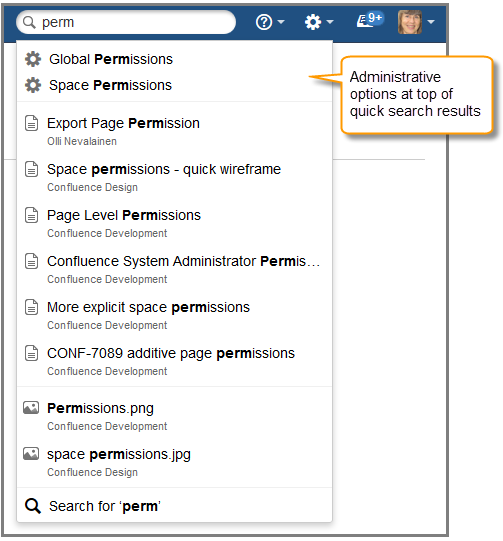Expand the help menu dropdown arrow

(x=281, y=22)
